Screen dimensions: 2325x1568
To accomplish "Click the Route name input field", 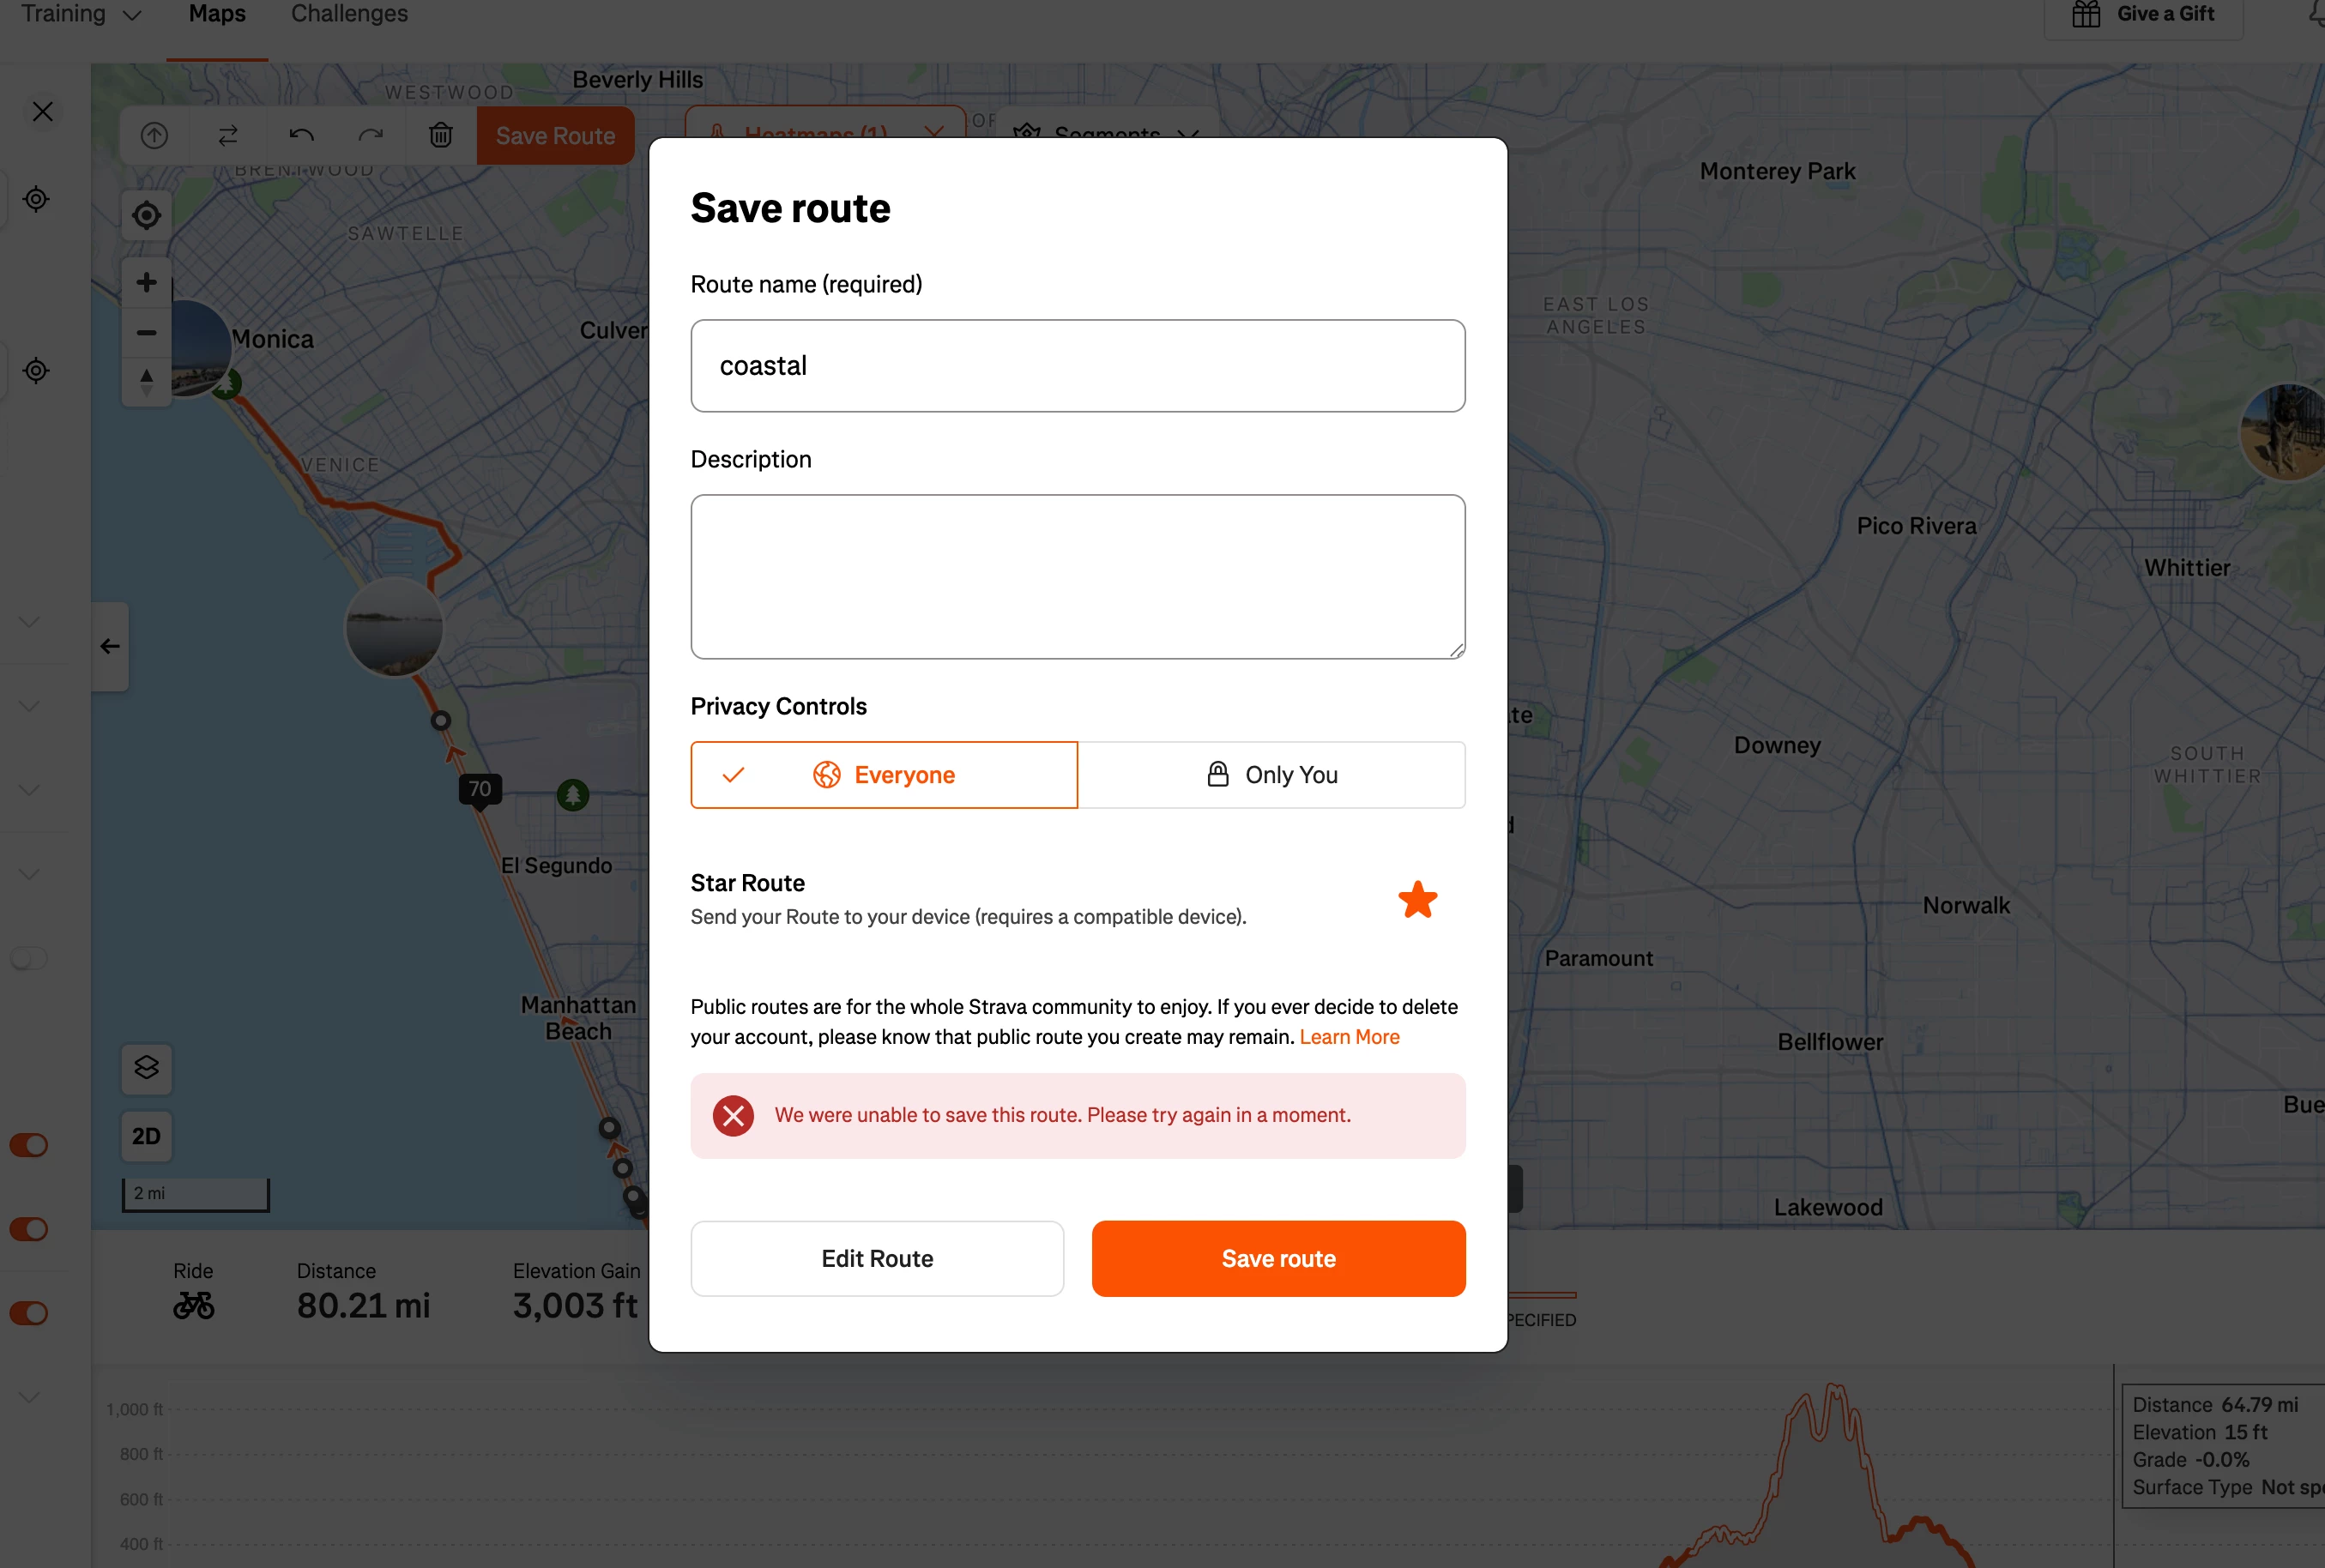I will tap(1077, 366).
